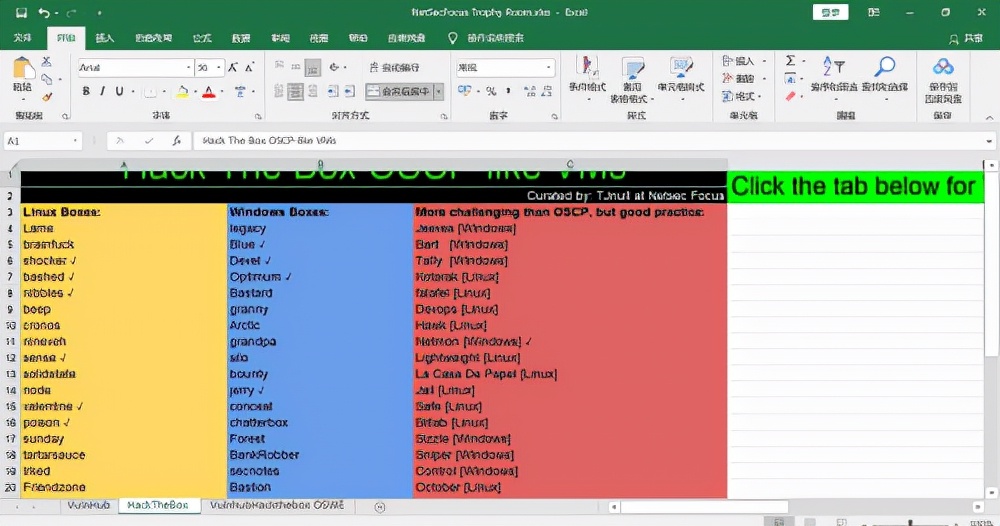
Task: Decrease the cell indent
Action: point(332,92)
